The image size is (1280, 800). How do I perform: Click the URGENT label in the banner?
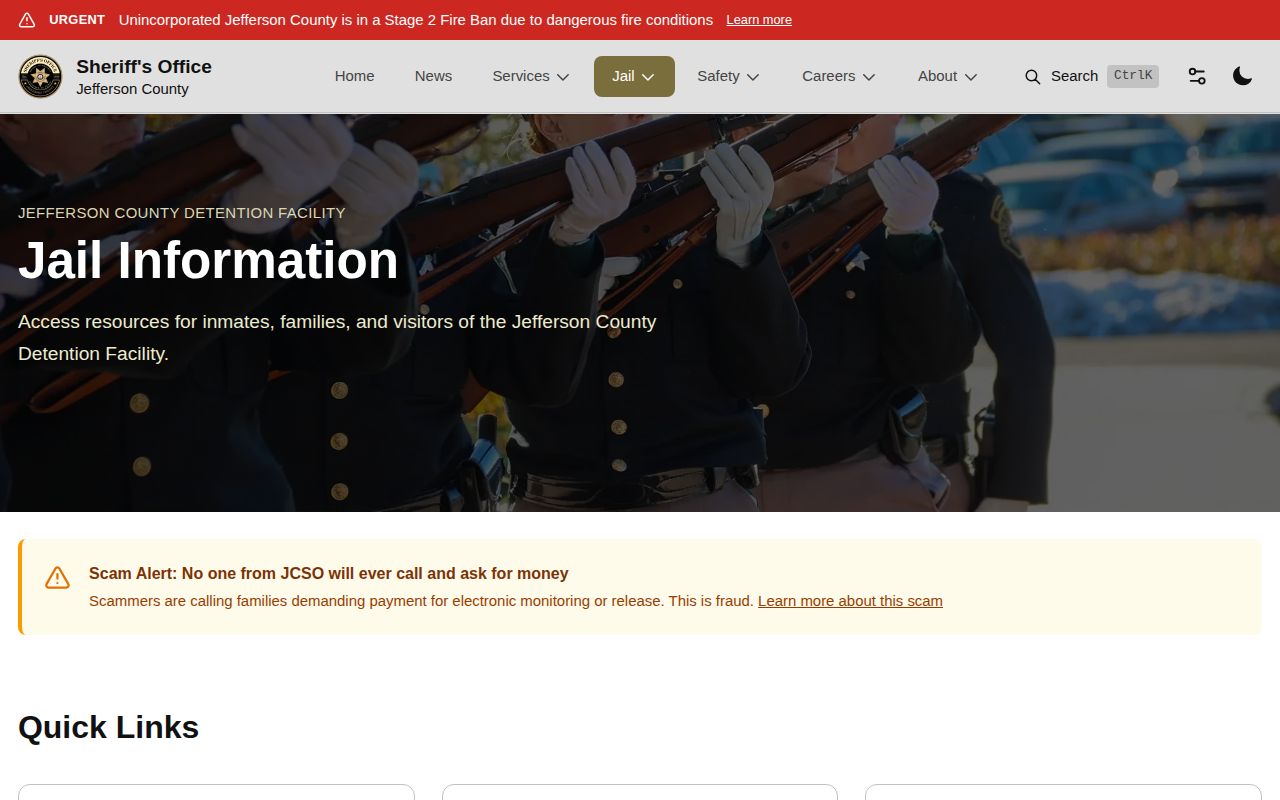(77, 20)
